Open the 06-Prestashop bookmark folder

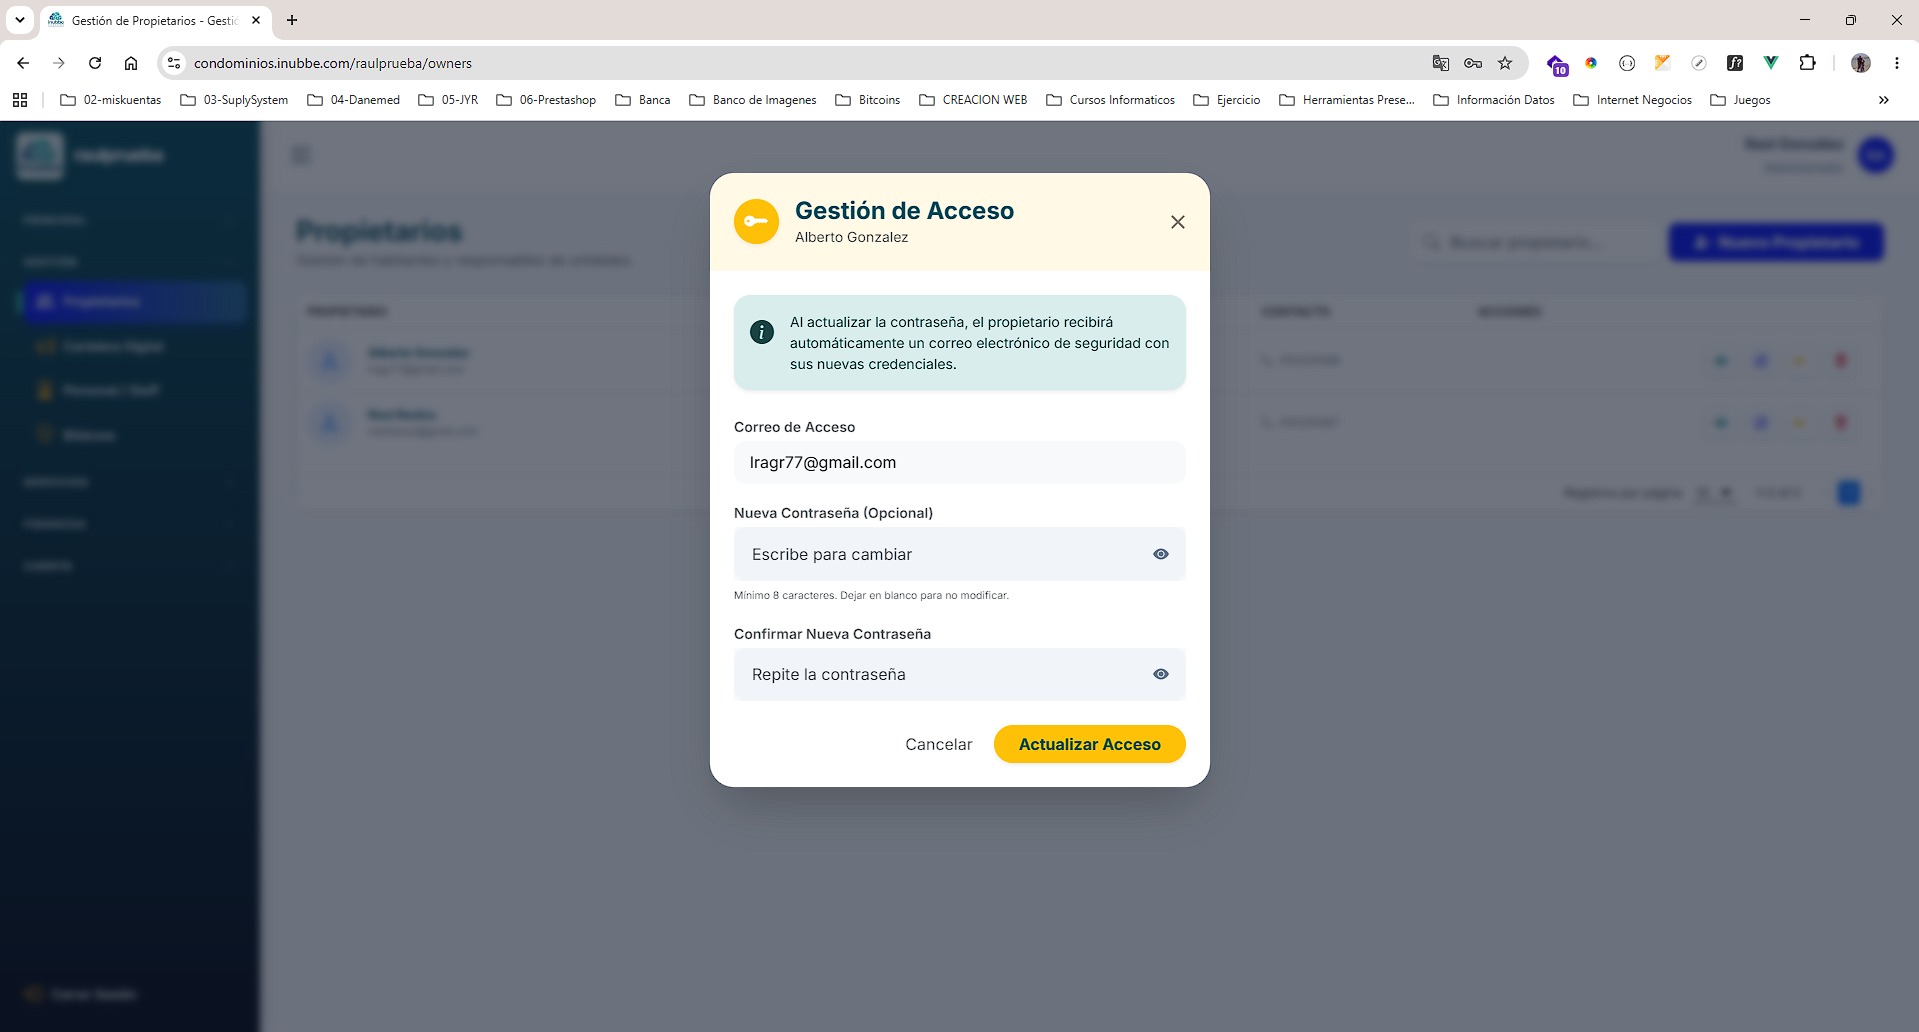(546, 100)
